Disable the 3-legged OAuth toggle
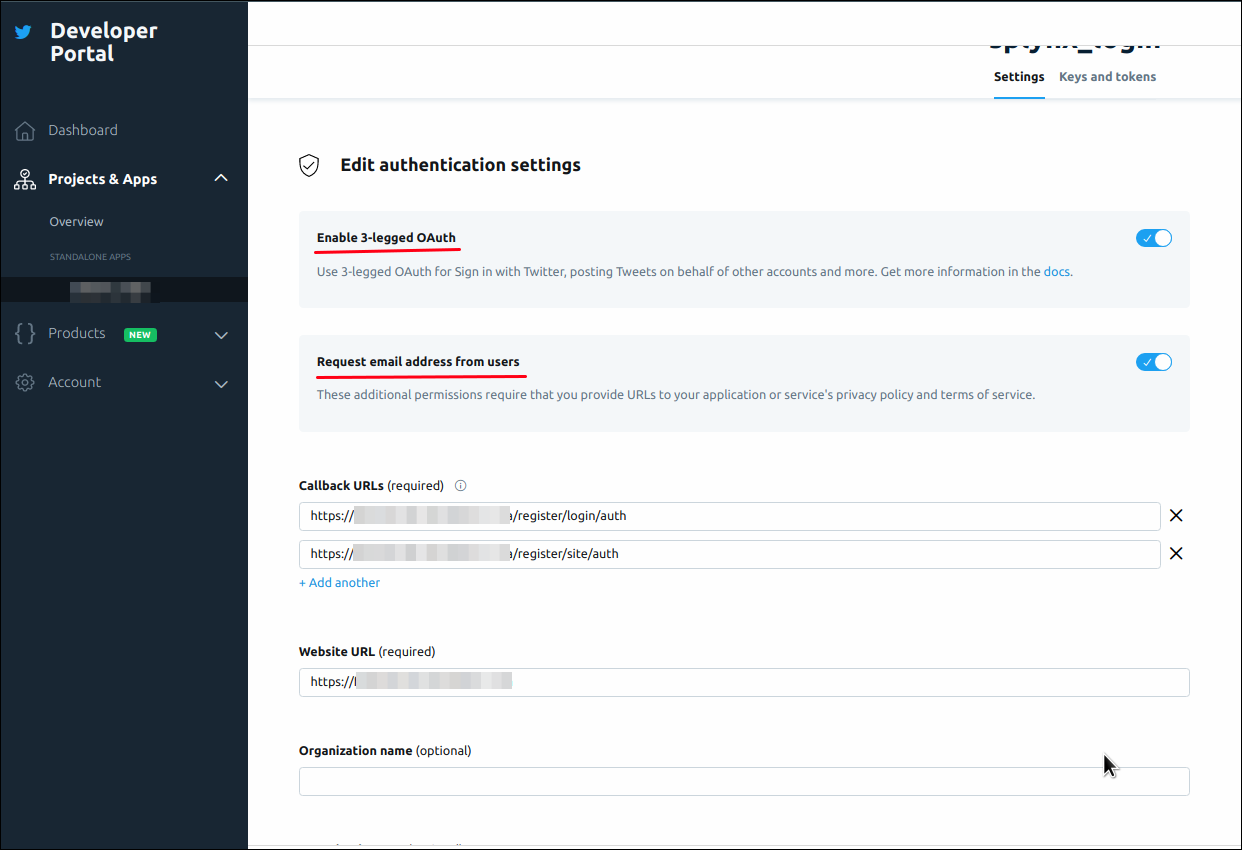Screen dimensions: 1242x850 pos(1153,238)
